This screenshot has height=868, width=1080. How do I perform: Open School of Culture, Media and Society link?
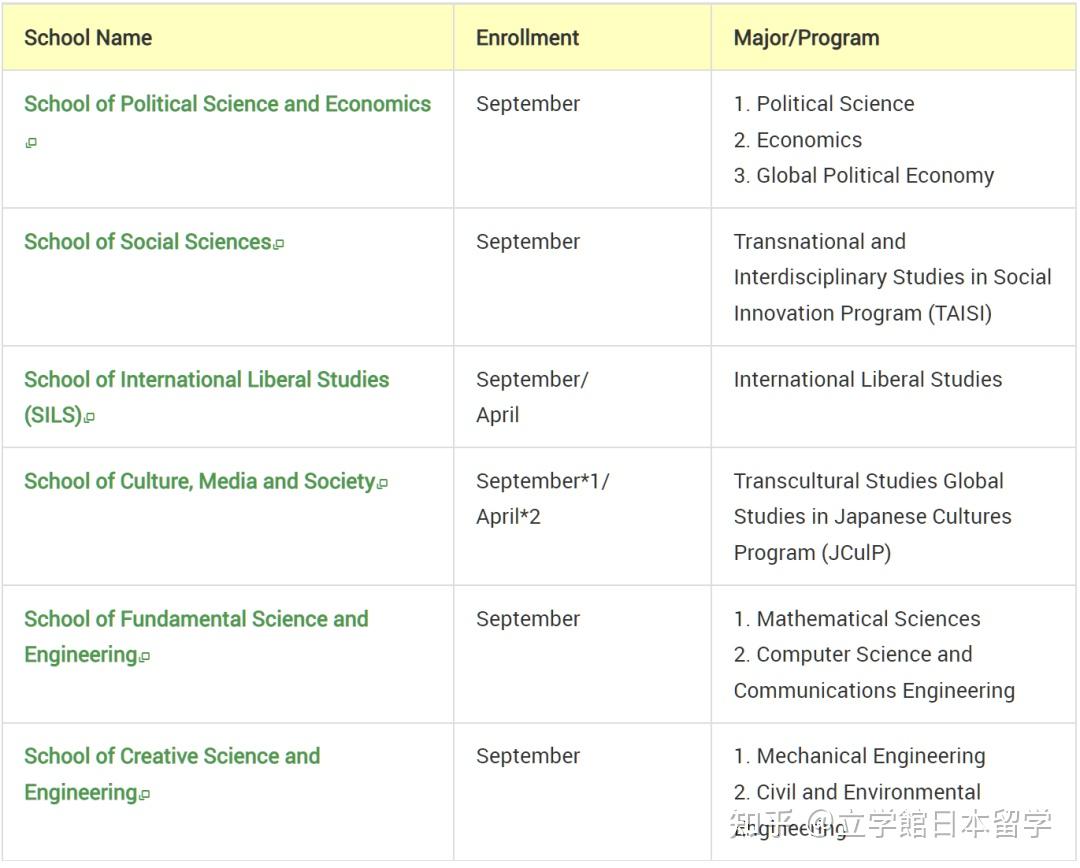pos(200,481)
